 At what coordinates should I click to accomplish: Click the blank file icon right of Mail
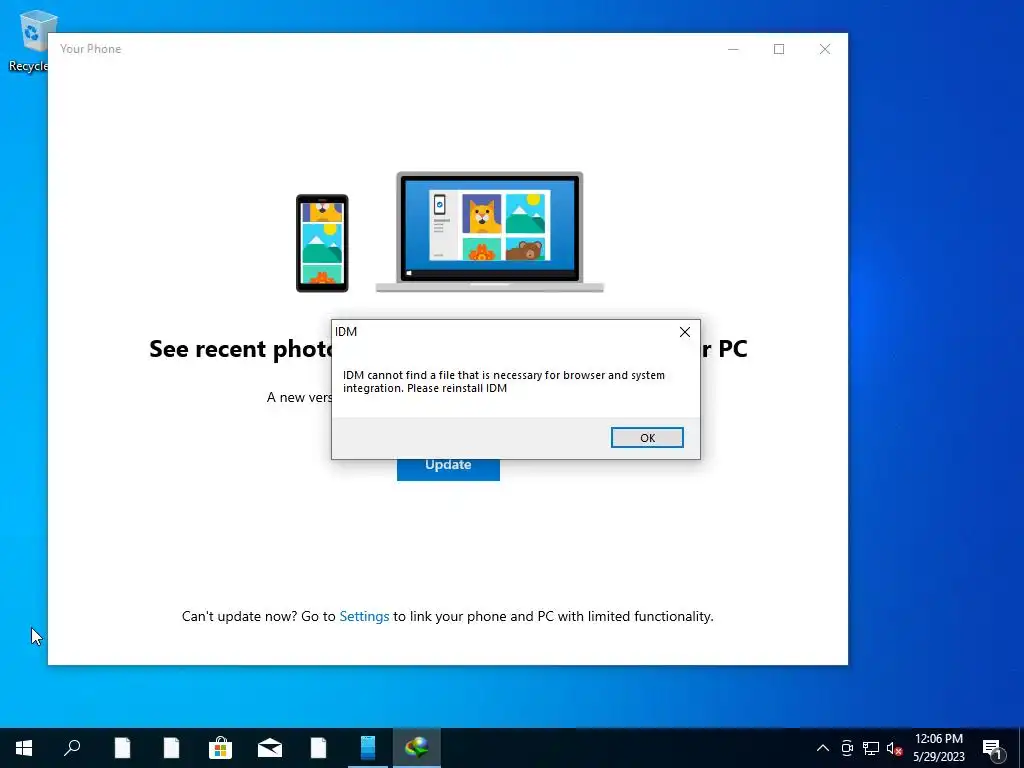[x=318, y=748]
